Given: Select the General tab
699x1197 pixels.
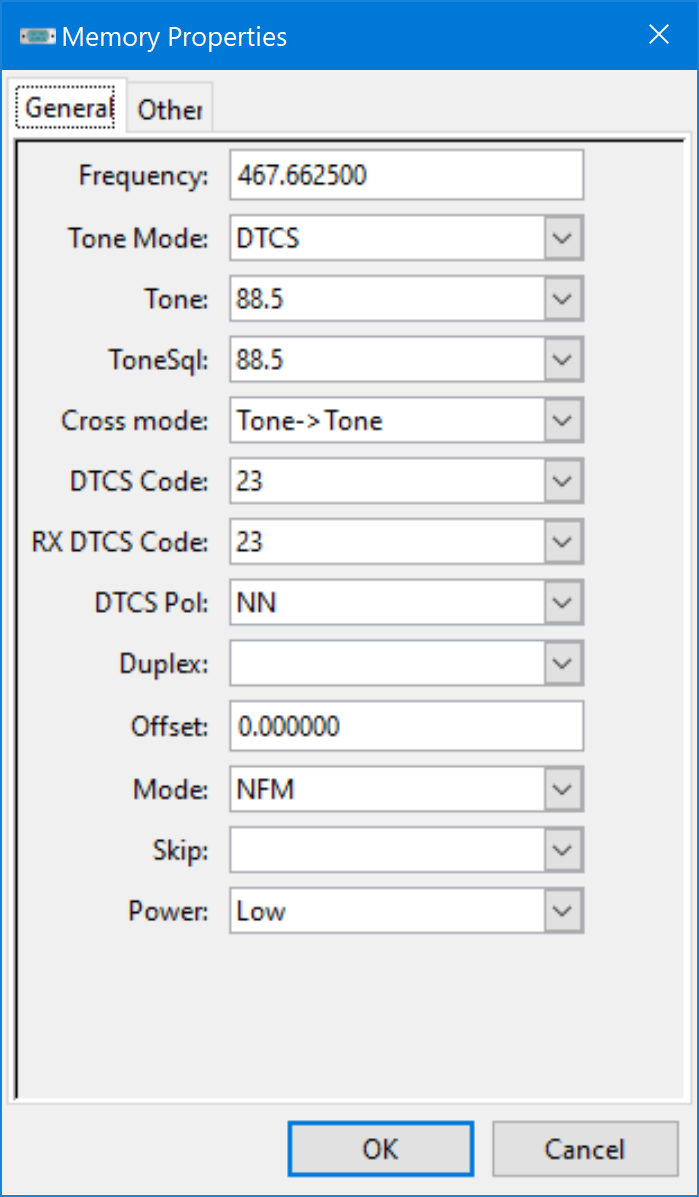Looking at the screenshot, I should tap(69, 108).
